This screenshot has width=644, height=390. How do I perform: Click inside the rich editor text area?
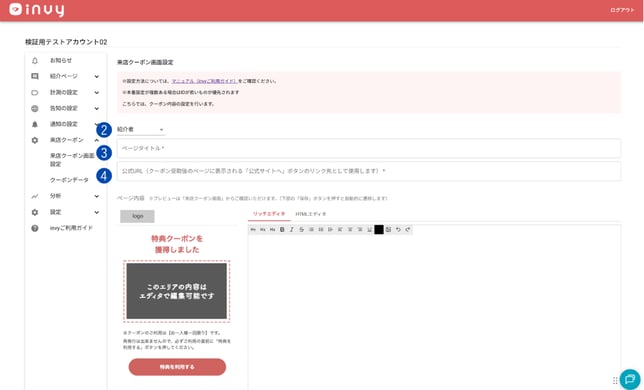(x=435, y=312)
